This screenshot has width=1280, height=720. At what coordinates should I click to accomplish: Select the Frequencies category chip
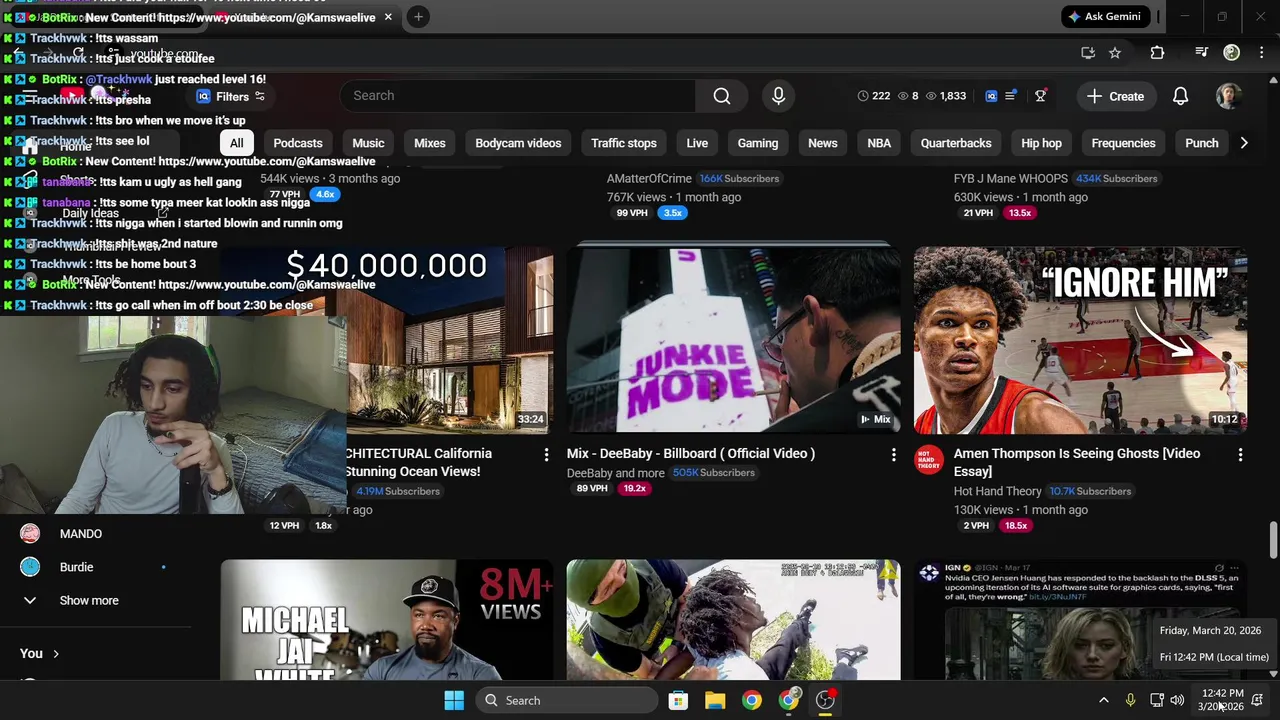pos(1123,143)
